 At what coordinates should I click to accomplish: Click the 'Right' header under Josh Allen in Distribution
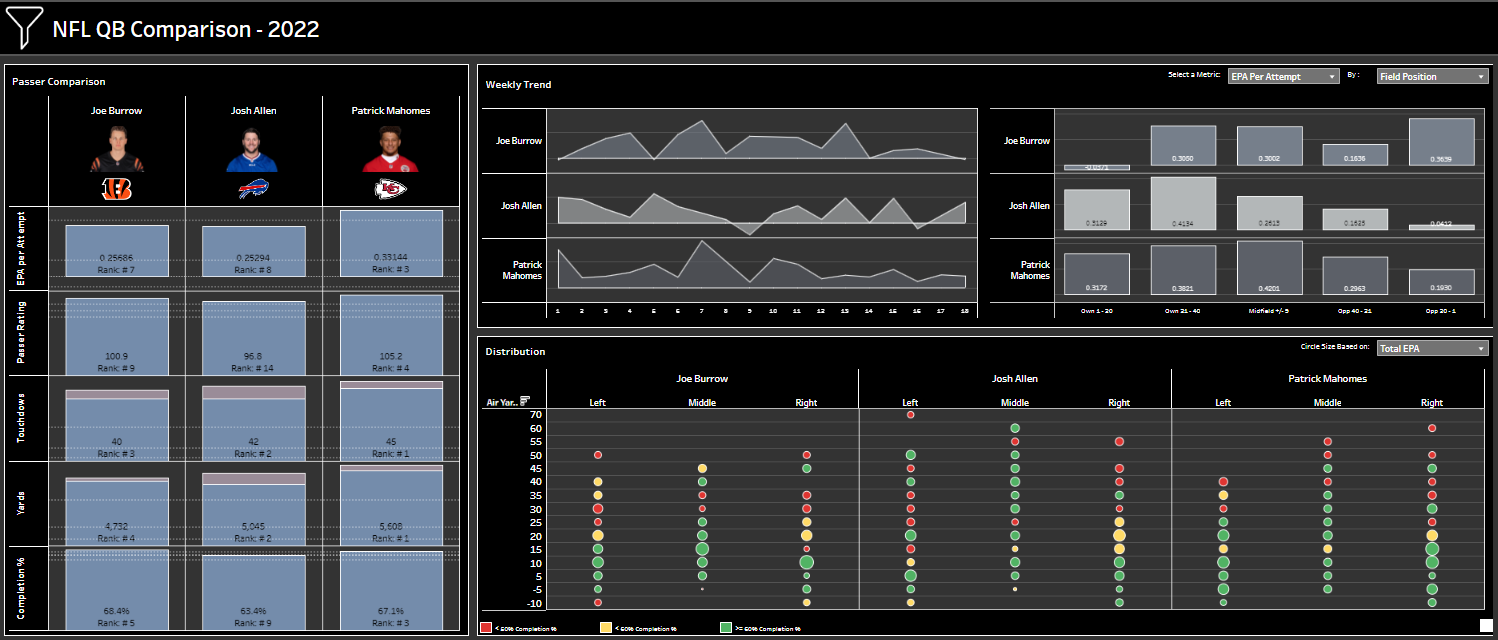1119,402
